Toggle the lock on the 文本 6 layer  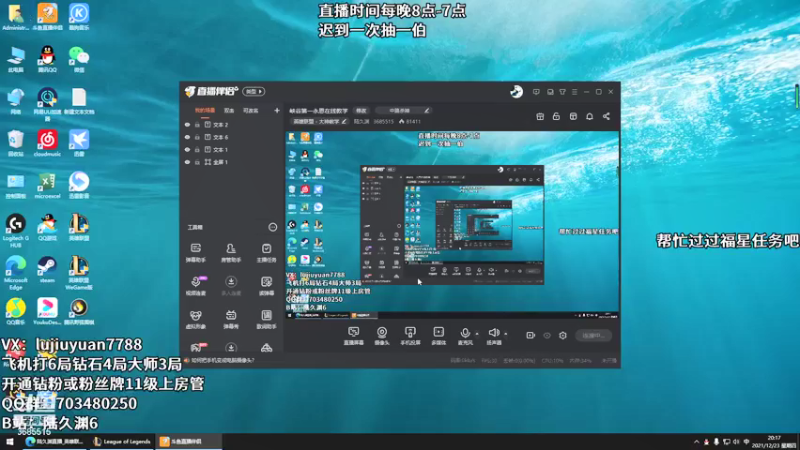[197, 137]
